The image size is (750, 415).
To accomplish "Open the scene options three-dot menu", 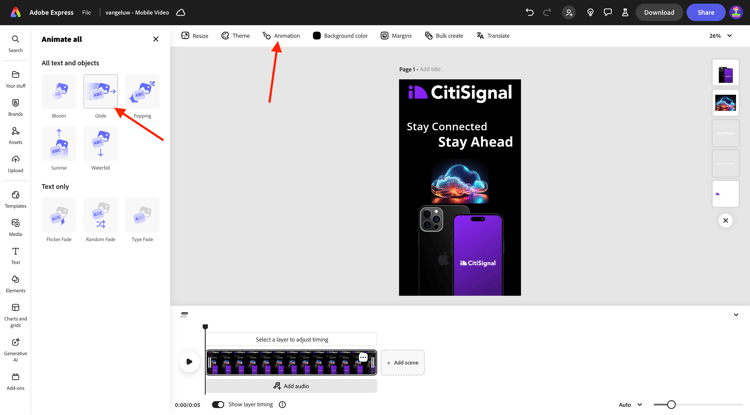I will (x=363, y=358).
